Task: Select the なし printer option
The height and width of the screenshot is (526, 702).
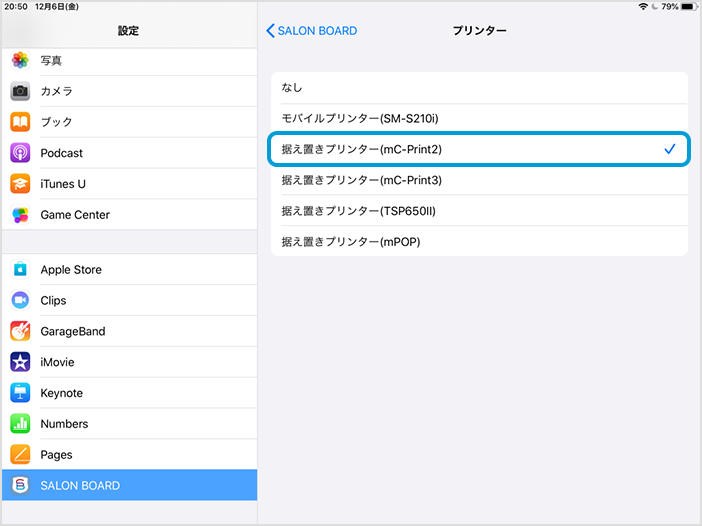Action: coord(479,88)
